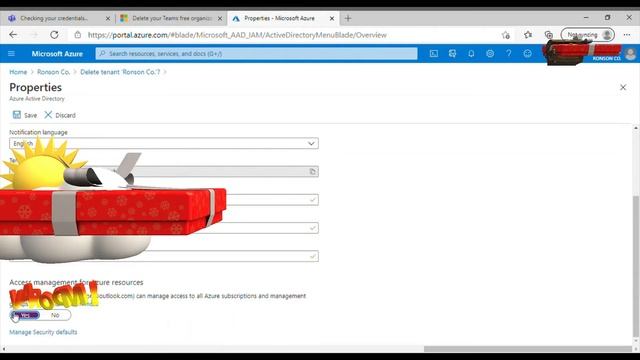Focus the Azure search resources box

[256, 53]
